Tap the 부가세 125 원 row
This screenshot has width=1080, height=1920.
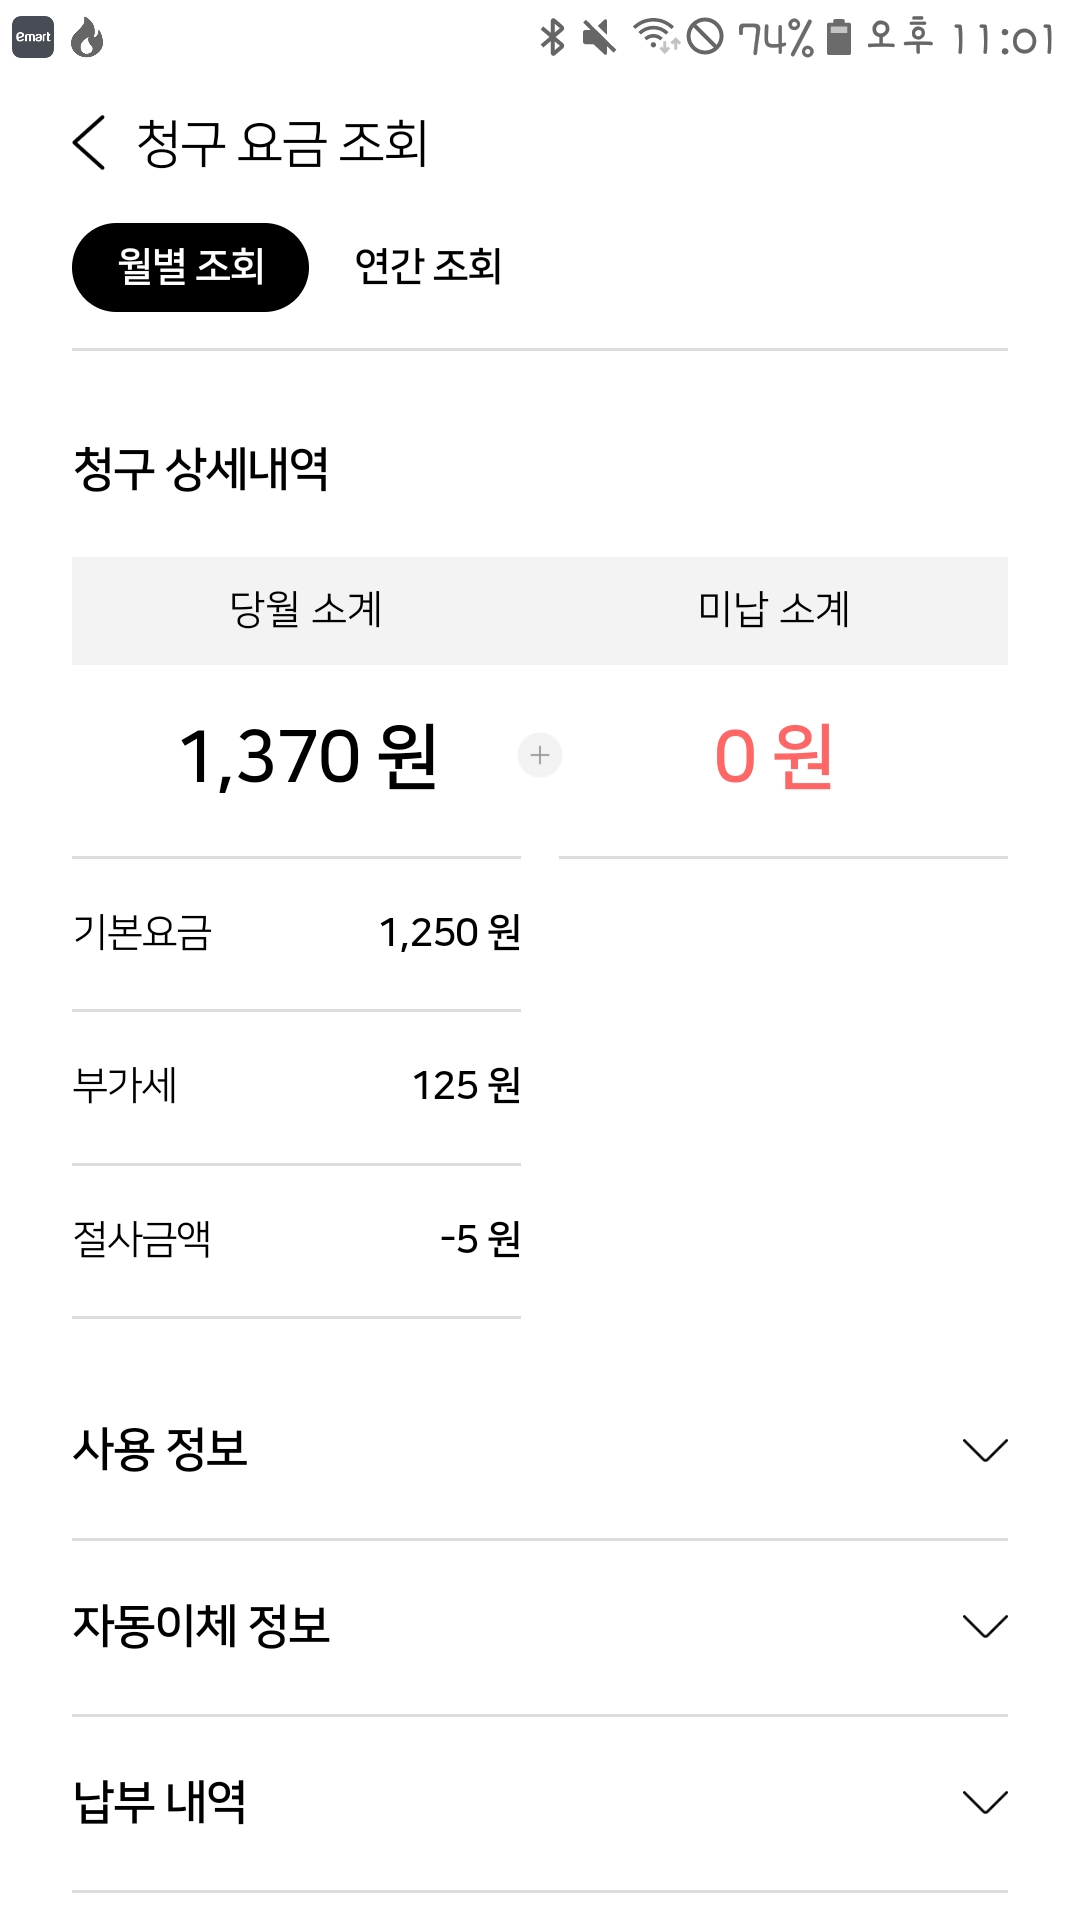[x=296, y=1086]
